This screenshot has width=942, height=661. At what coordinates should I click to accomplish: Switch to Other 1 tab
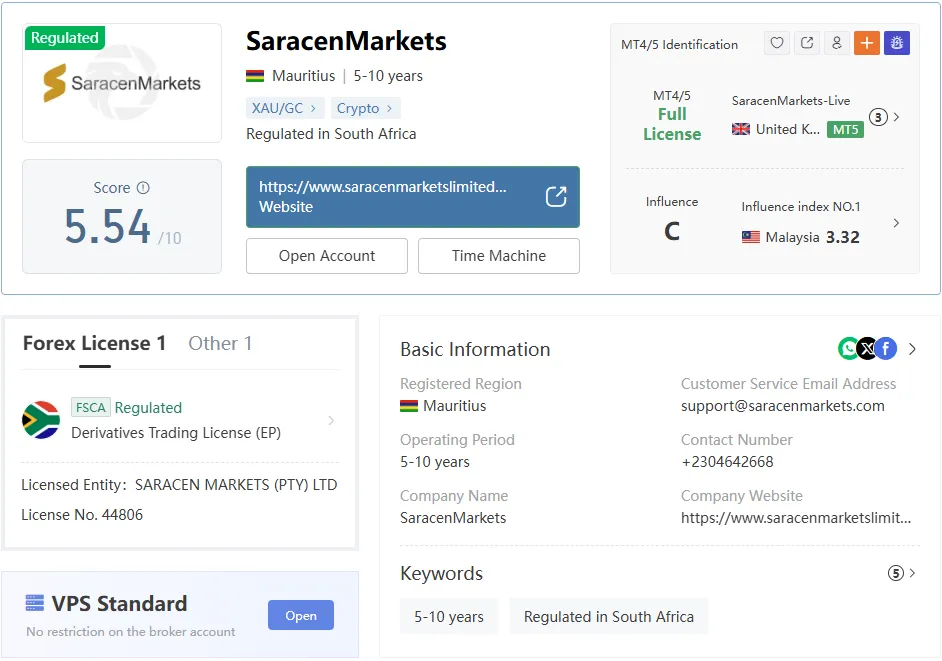point(220,343)
